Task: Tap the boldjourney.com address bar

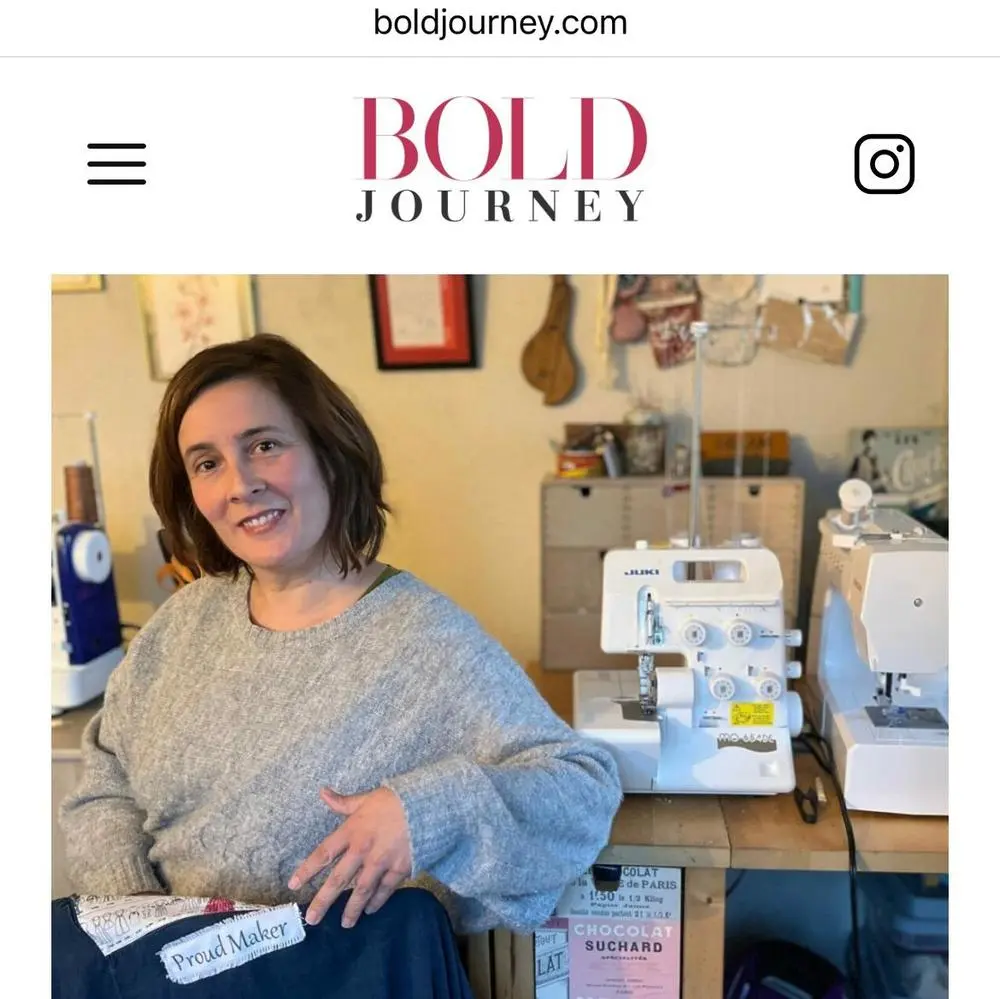Action: click(500, 23)
